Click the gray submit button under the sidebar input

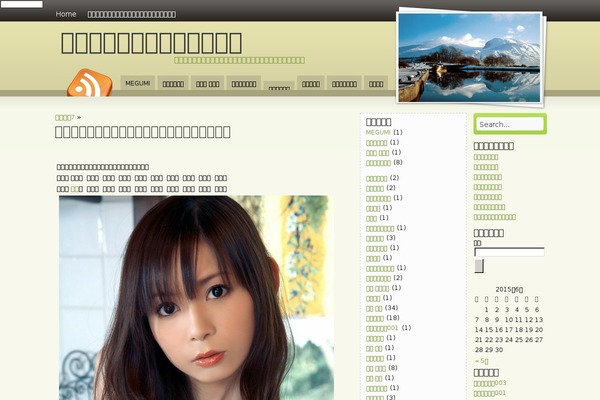(479, 266)
